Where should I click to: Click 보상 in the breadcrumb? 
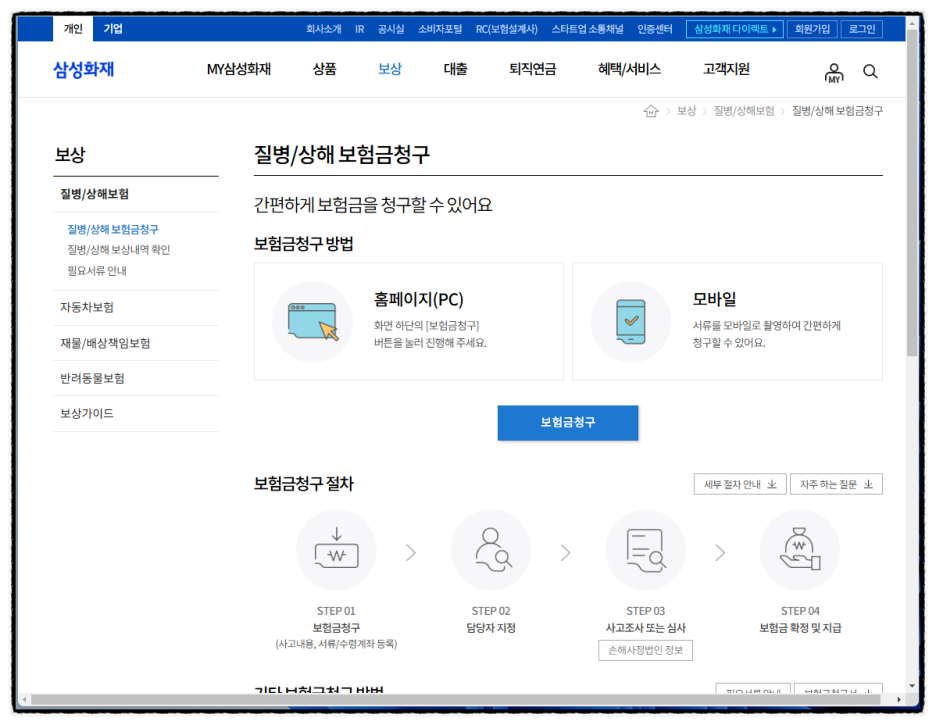686,111
